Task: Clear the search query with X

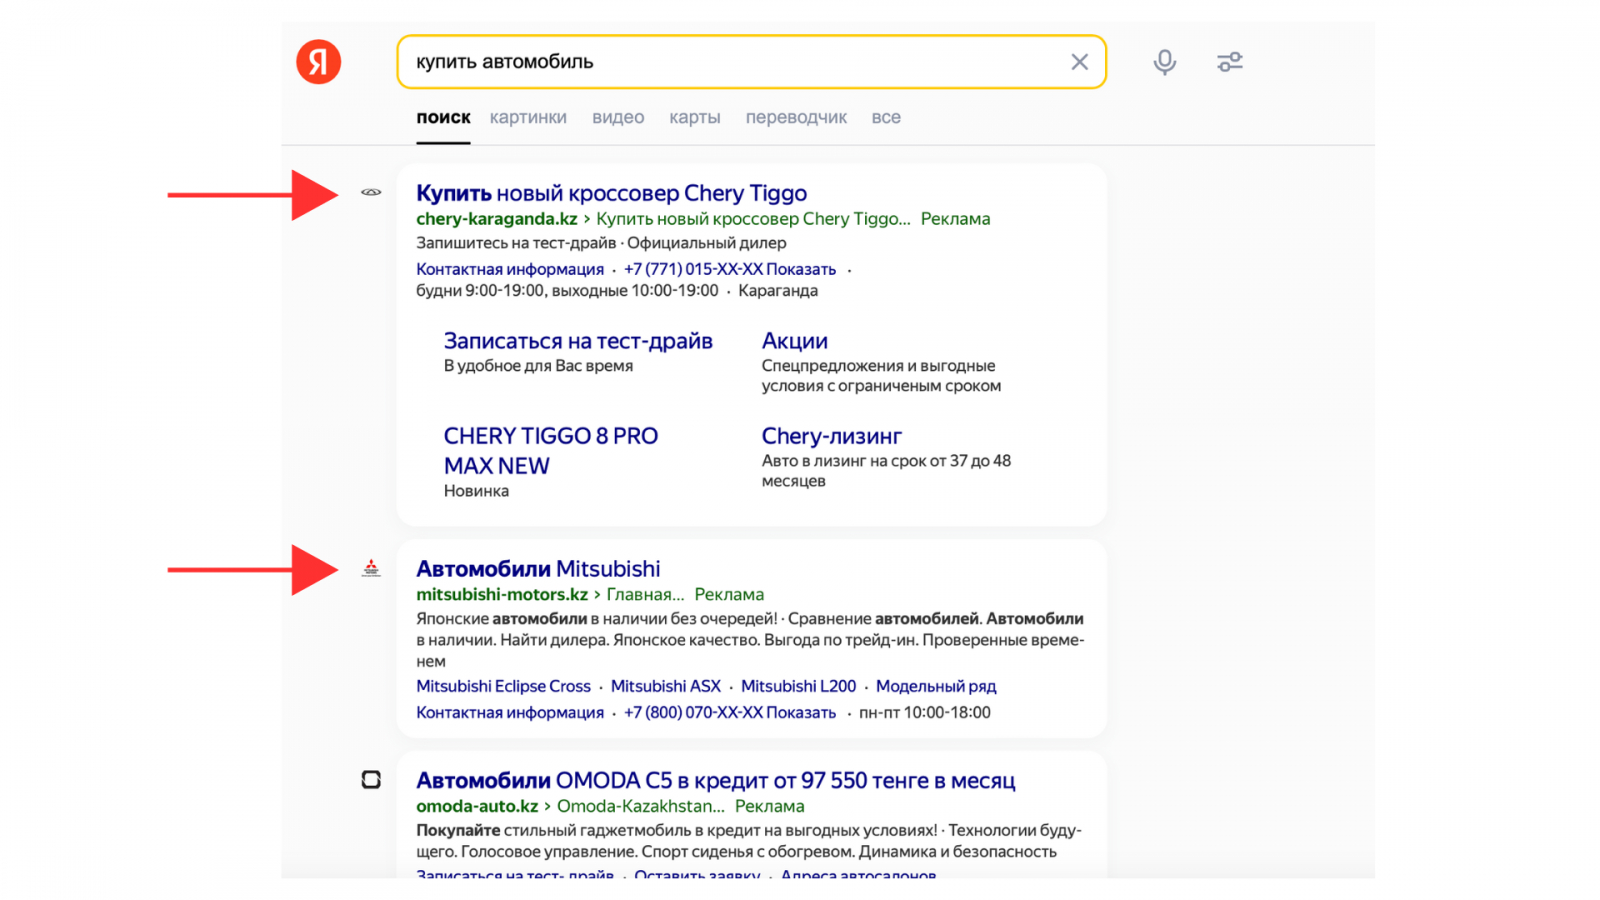Action: [x=1079, y=62]
